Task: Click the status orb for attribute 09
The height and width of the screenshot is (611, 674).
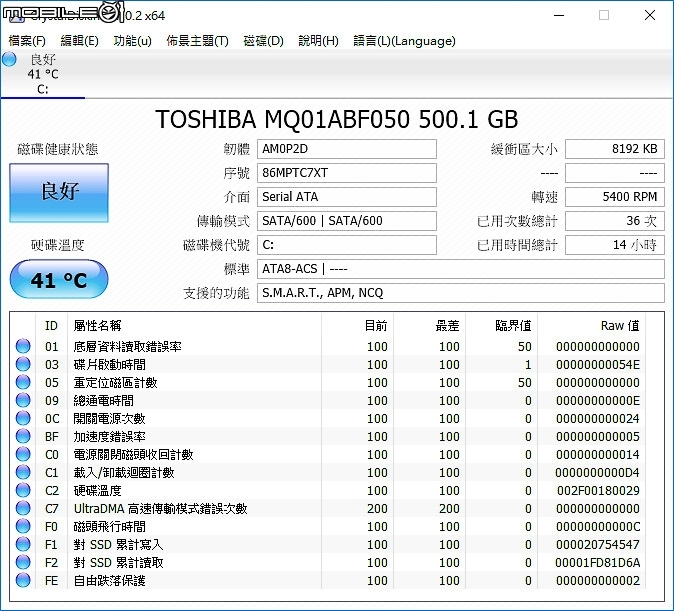Action: tap(23, 400)
